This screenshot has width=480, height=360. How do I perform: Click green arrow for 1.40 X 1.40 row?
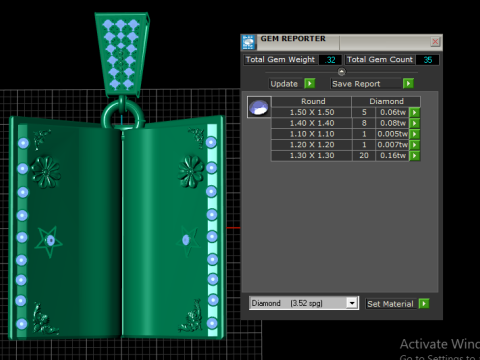coord(414,123)
